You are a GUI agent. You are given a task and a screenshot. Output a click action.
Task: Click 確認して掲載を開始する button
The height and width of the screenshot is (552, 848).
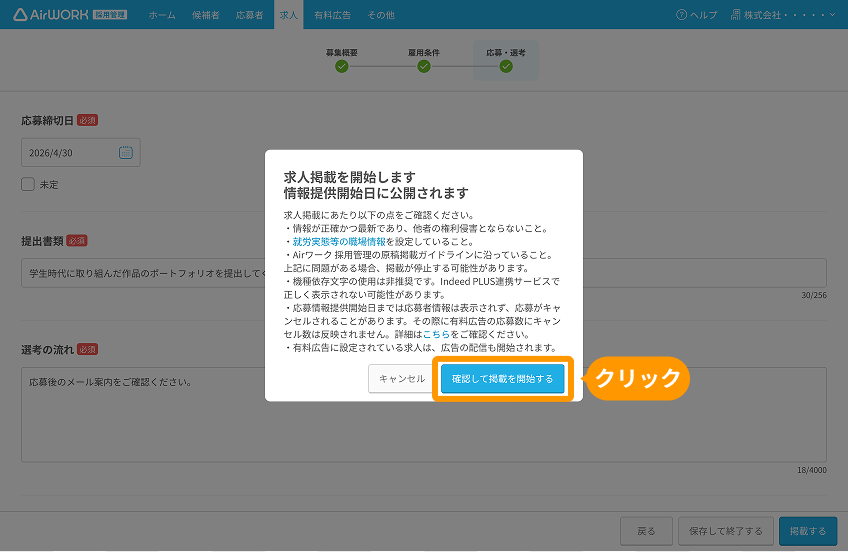502,378
